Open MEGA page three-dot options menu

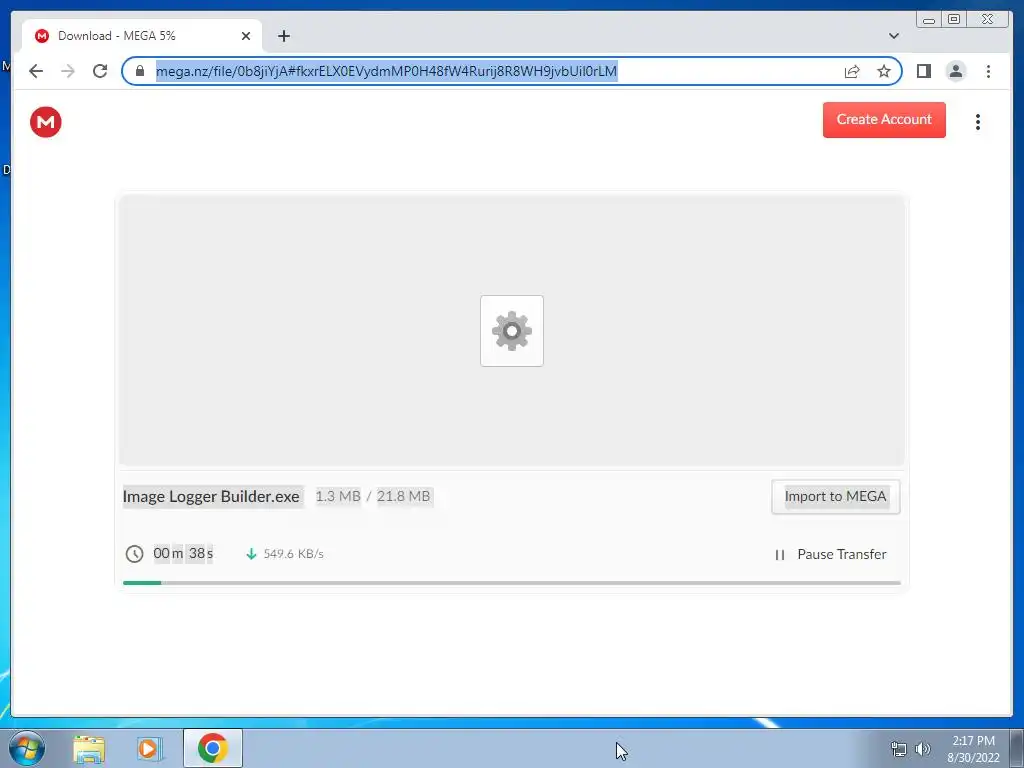click(978, 122)
